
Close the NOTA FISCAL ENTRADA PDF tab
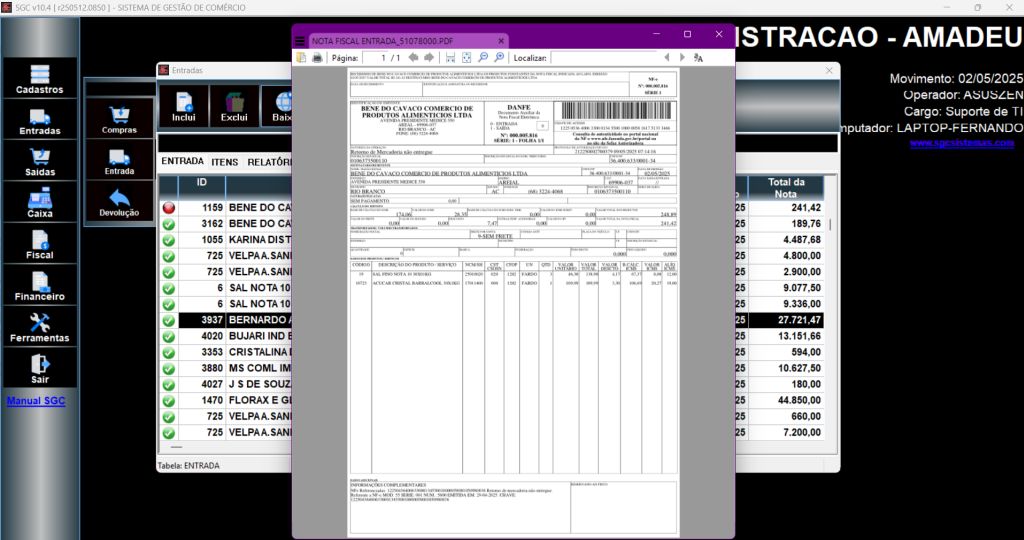pos(501,41)
